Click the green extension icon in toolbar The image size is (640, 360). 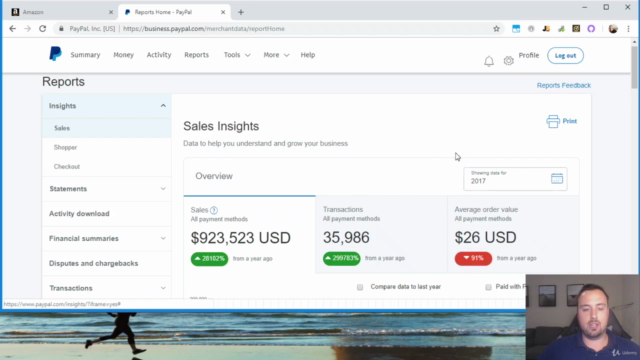(x=561, y=29)
